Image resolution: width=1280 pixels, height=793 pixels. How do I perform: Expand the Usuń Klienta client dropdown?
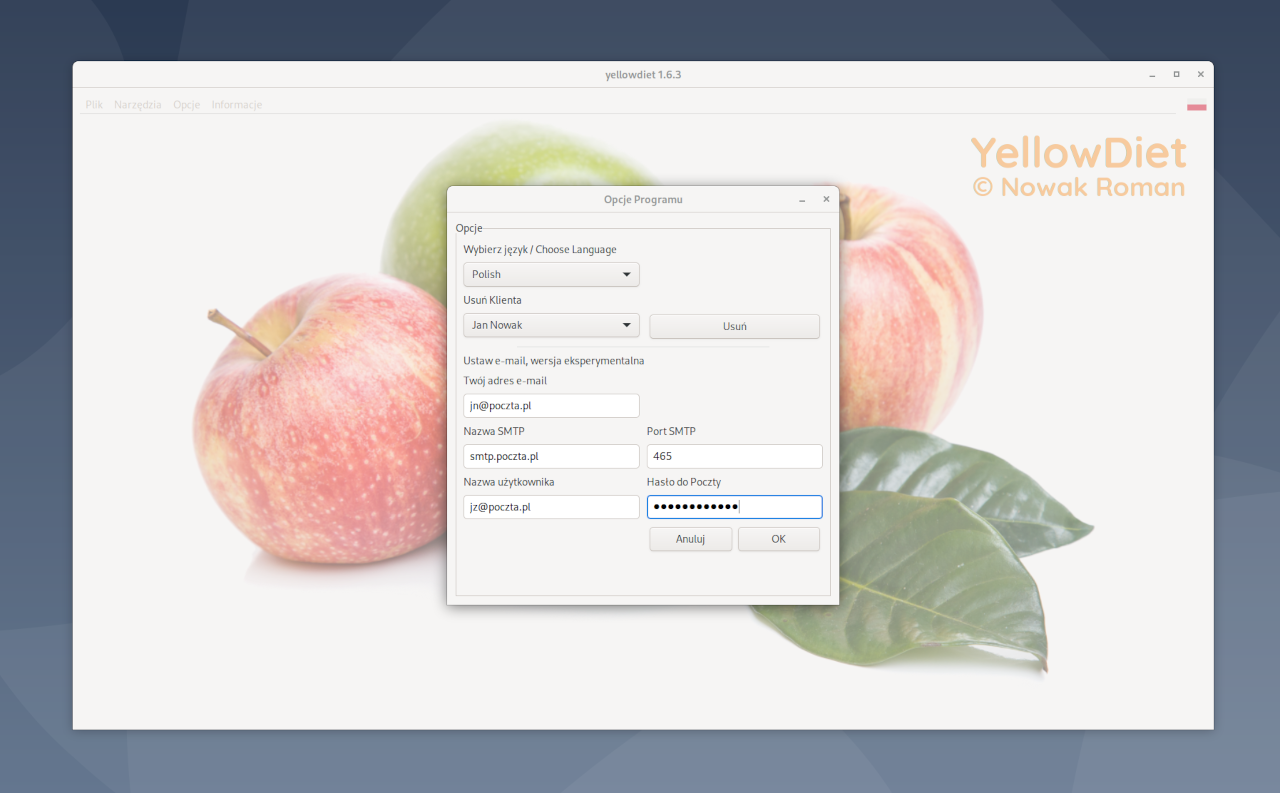[550, 324]
